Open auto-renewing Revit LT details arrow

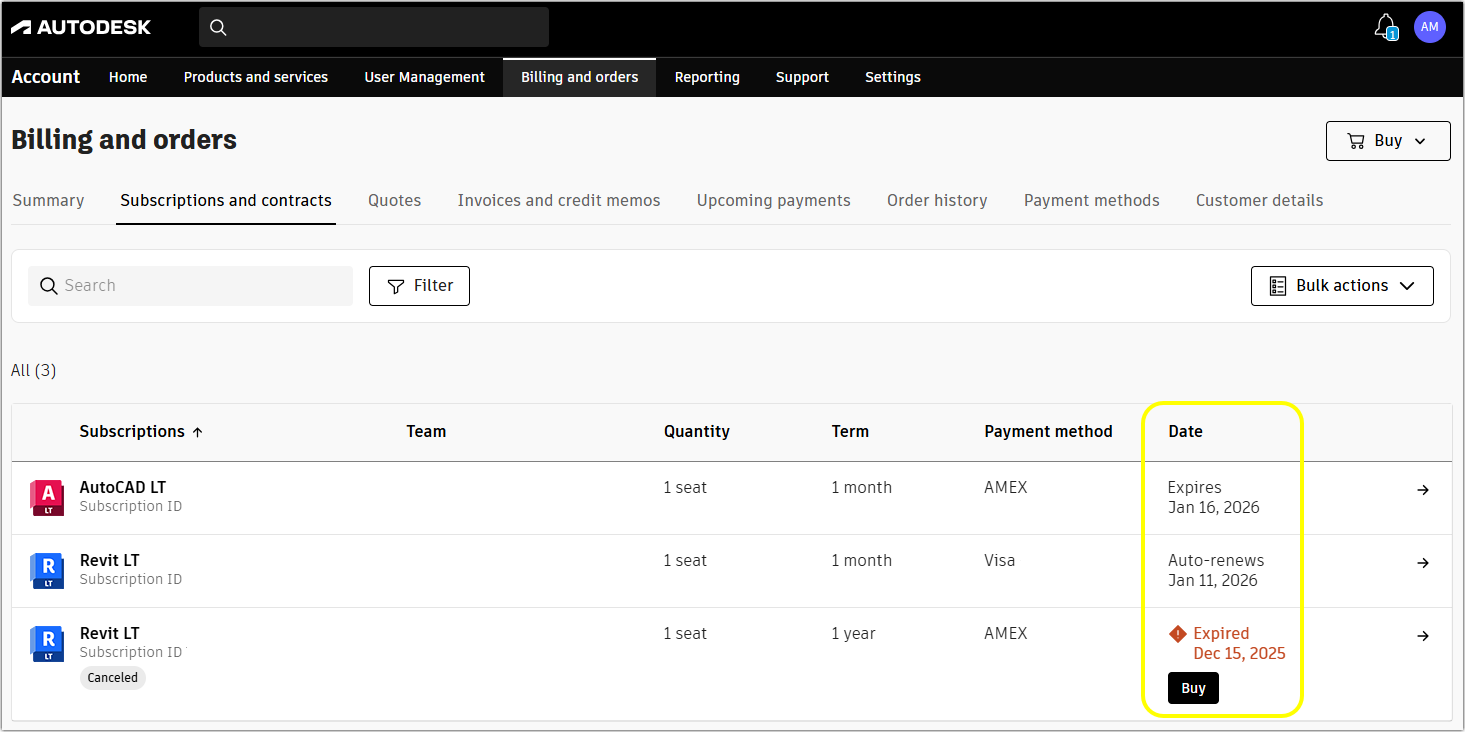coord(1423,563)
